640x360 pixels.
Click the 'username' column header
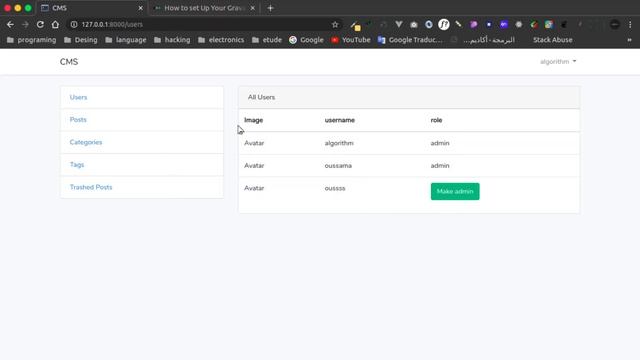340,120
